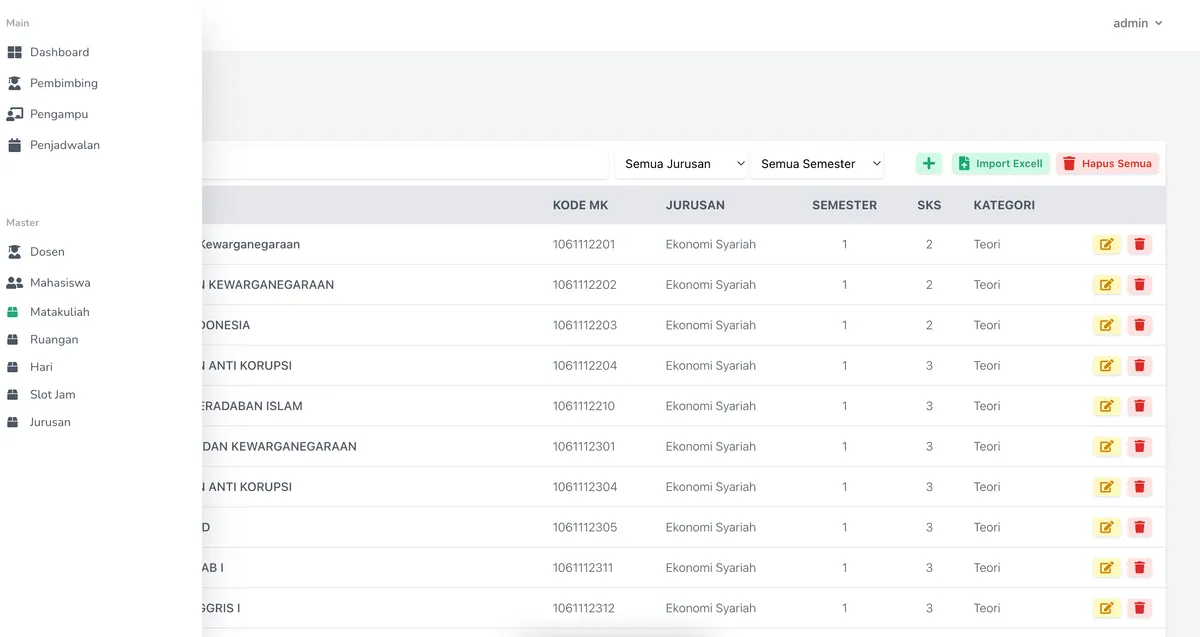Click the Dosen icon in Master section
1200x637 pixels.
point(14,252)
